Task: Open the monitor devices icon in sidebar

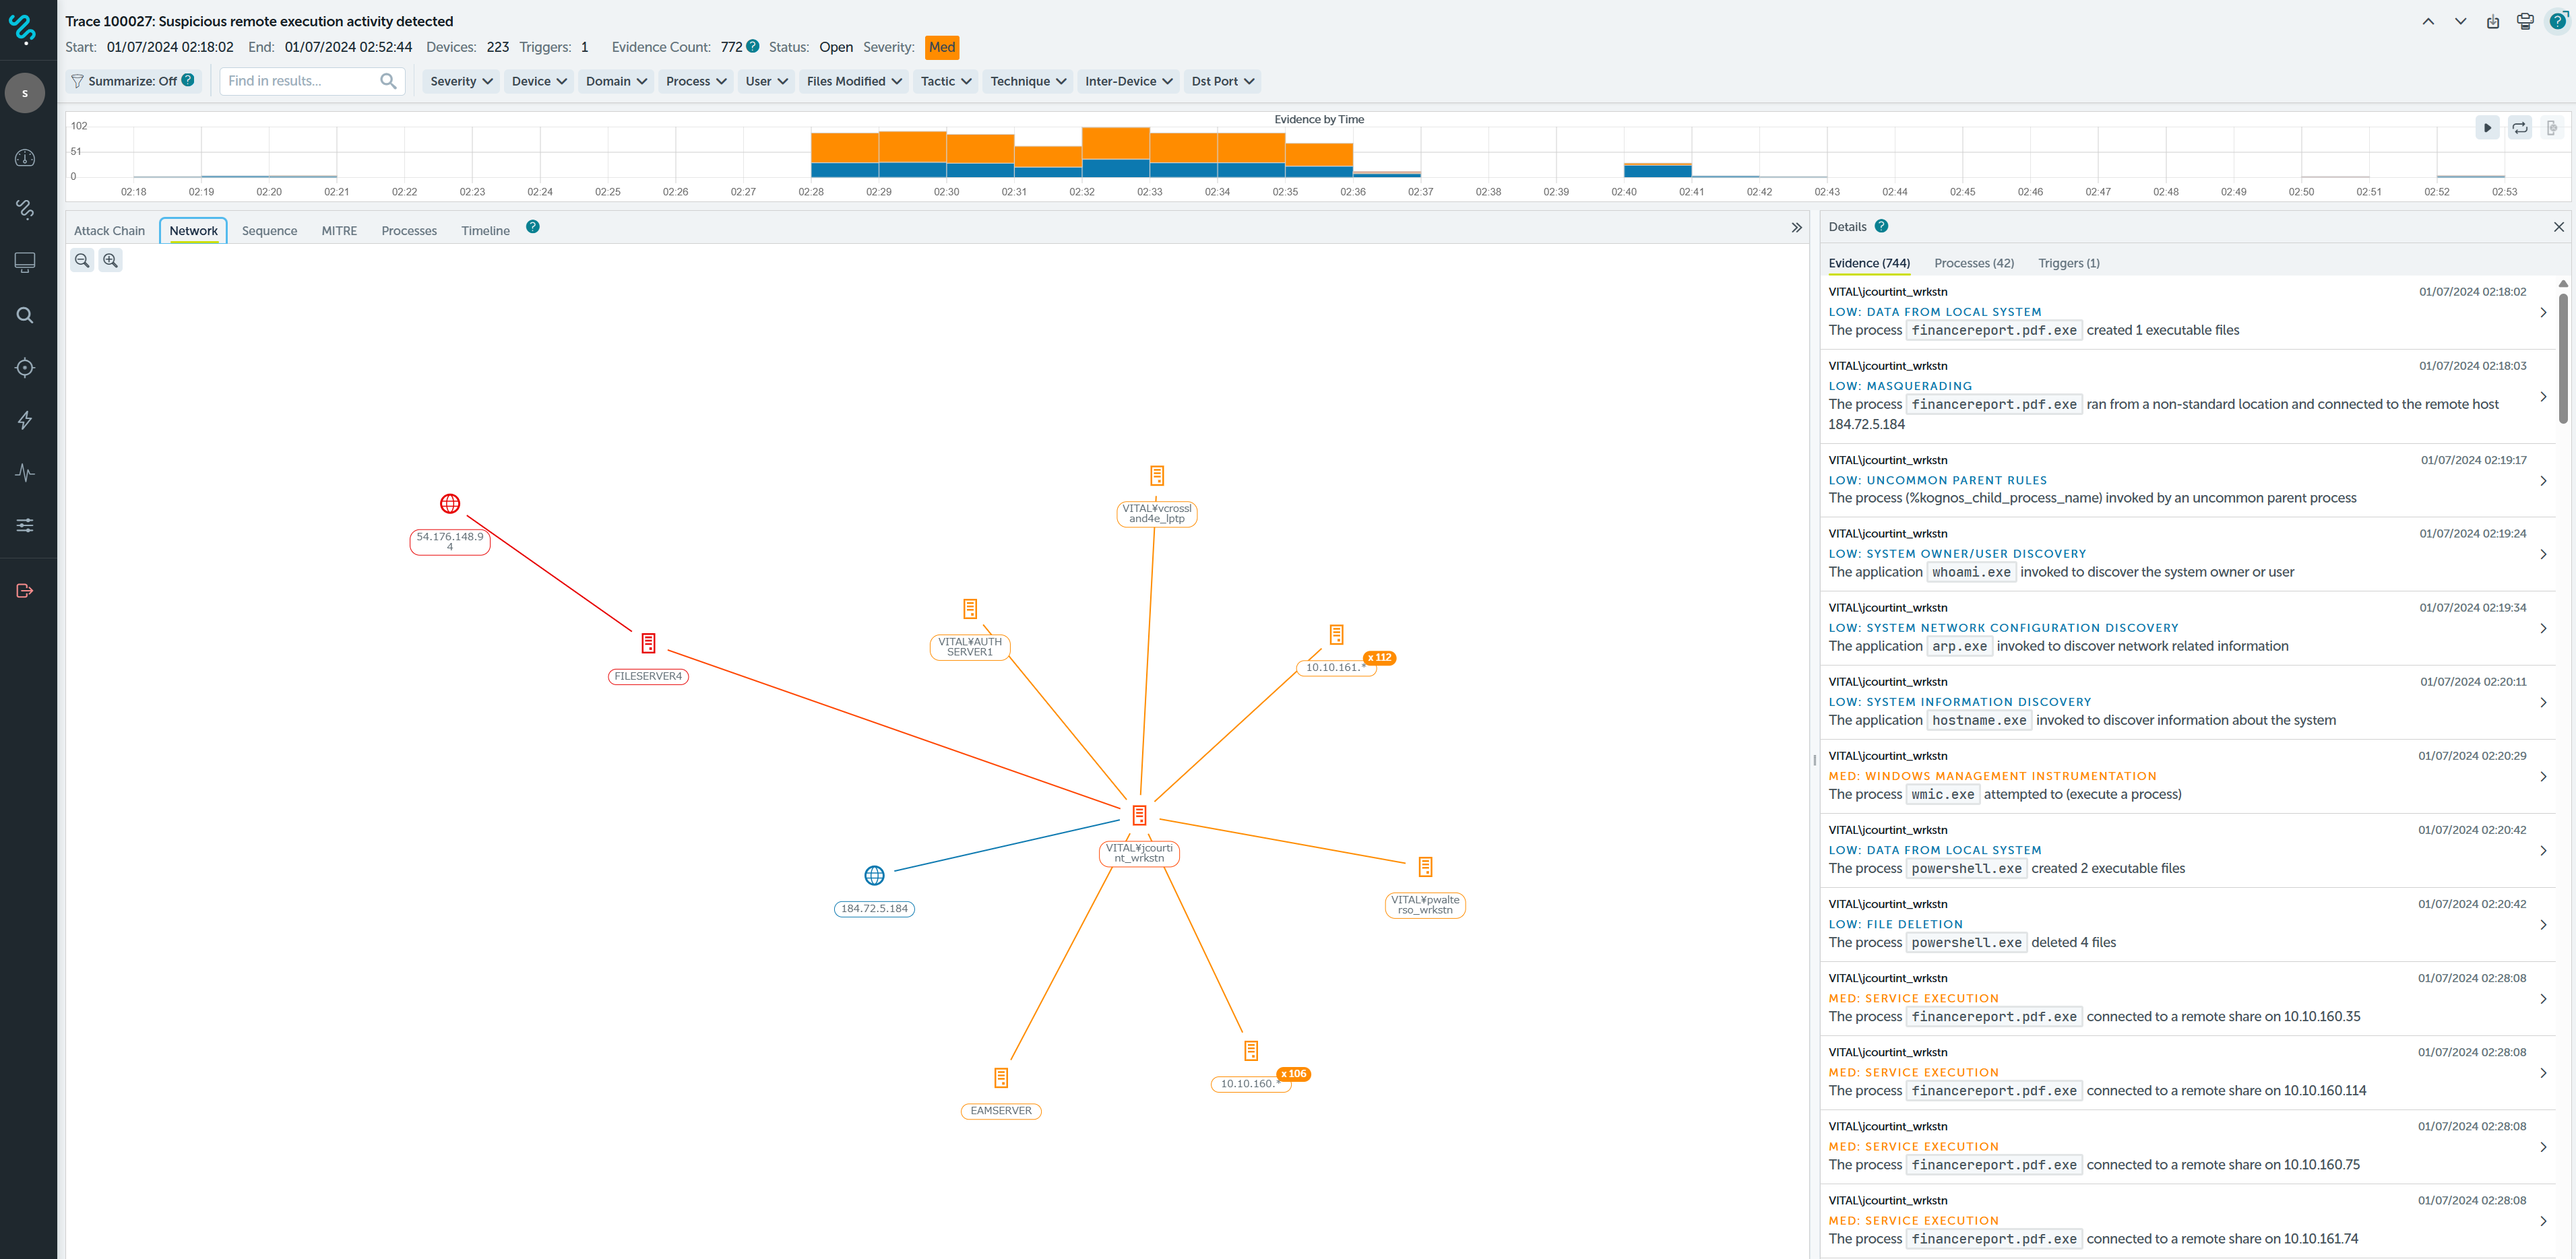Action: pos(25,262)
